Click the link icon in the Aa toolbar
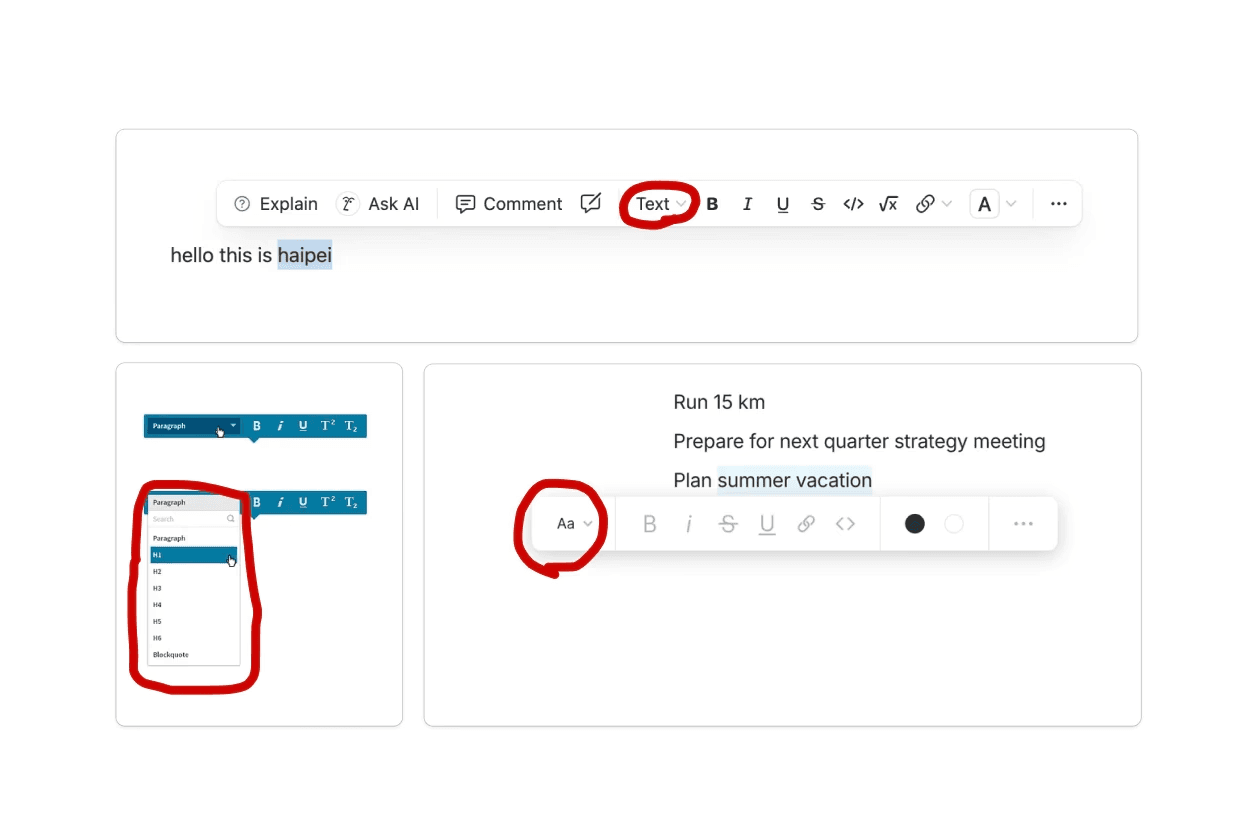The image size is (1254, 822). [x=806, y=524]
